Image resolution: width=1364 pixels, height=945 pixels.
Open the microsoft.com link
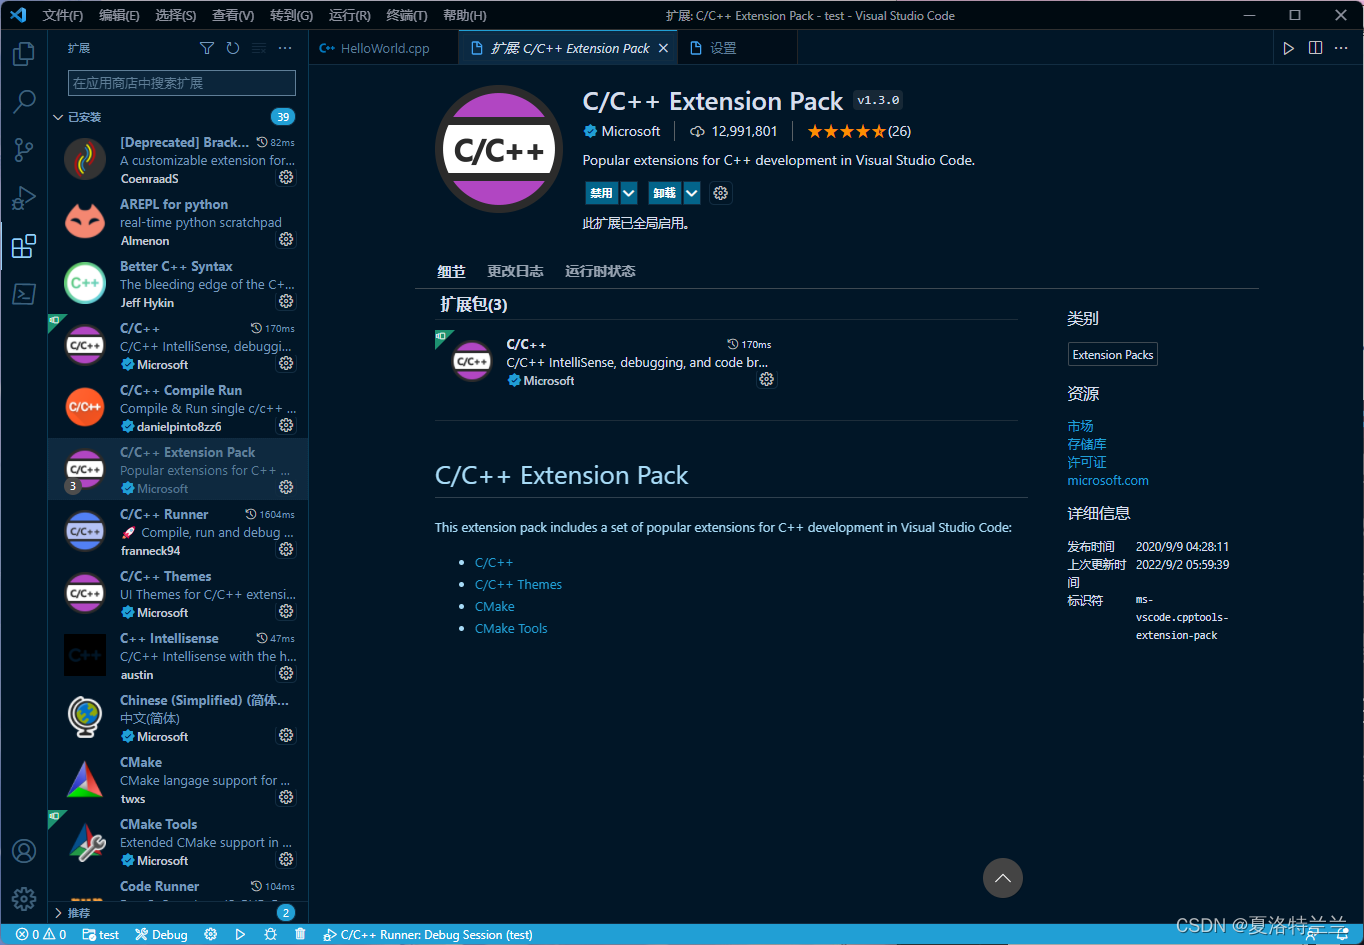tap(1108, 480)
